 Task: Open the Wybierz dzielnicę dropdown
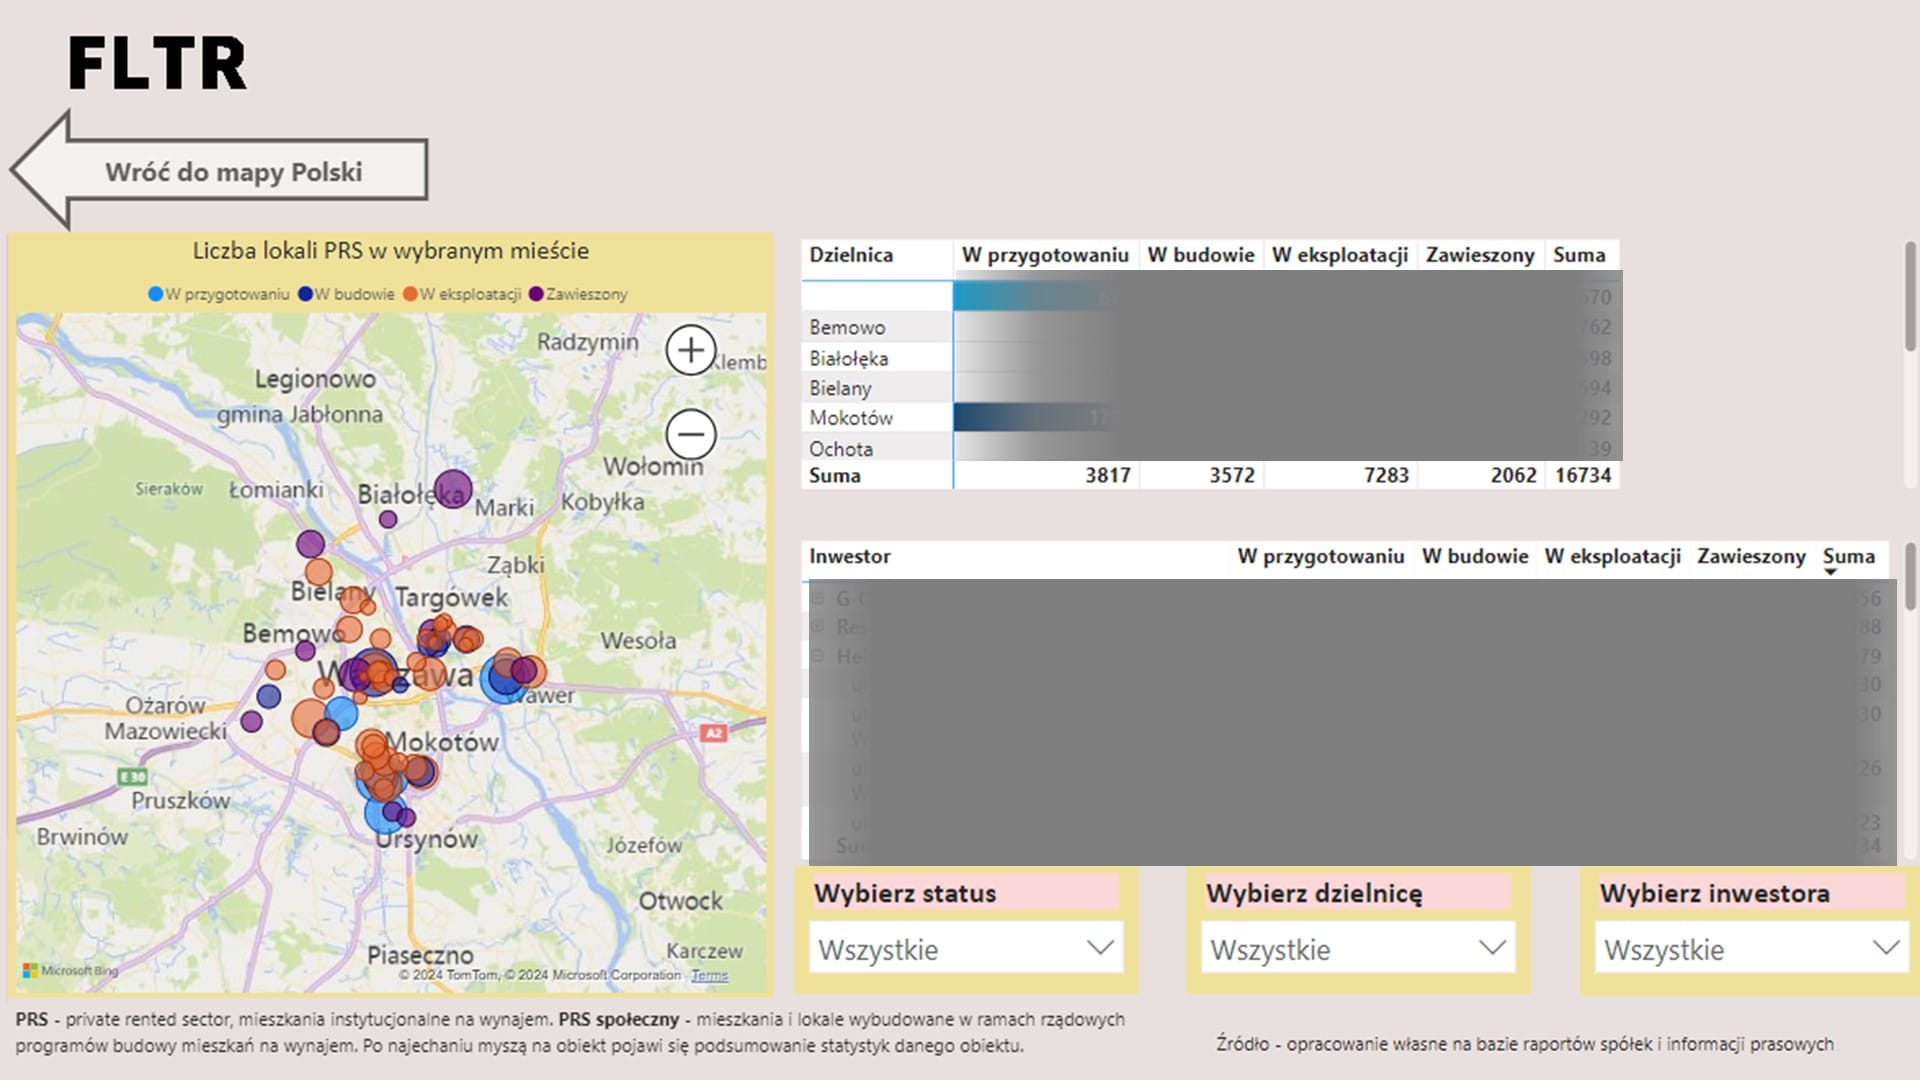[1358, 948]
